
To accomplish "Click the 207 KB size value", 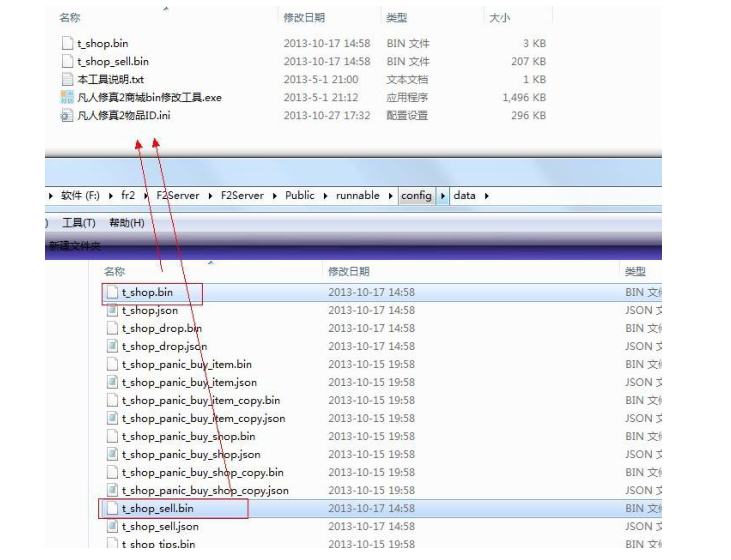I will pyautogui.click(x=528, y=62).
